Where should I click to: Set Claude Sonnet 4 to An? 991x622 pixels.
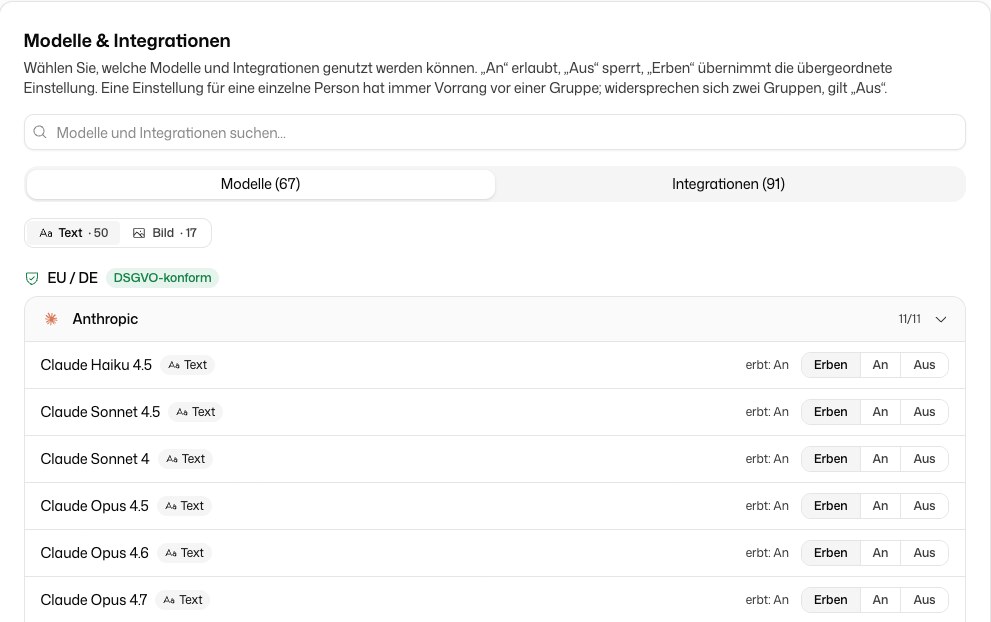click(880, 459)
